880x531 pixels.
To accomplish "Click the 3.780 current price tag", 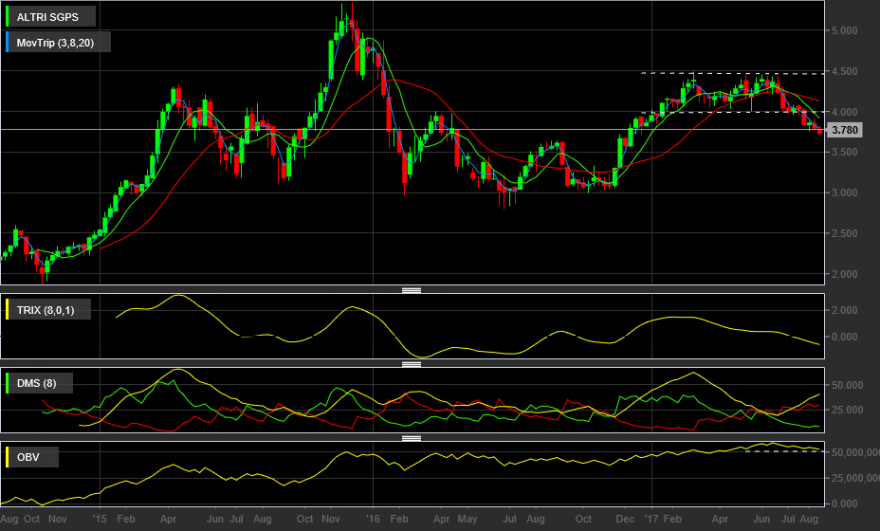I will pos(844,130).
